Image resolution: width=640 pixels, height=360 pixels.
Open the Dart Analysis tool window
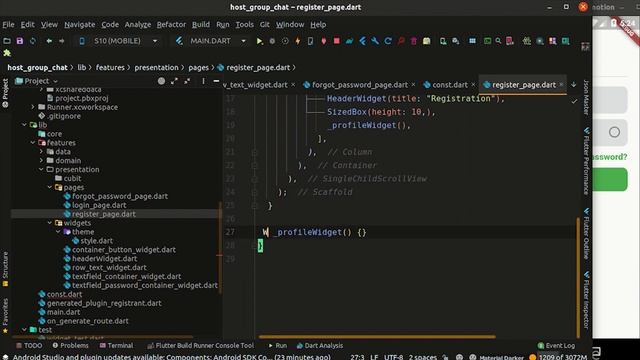click(320, 345)
